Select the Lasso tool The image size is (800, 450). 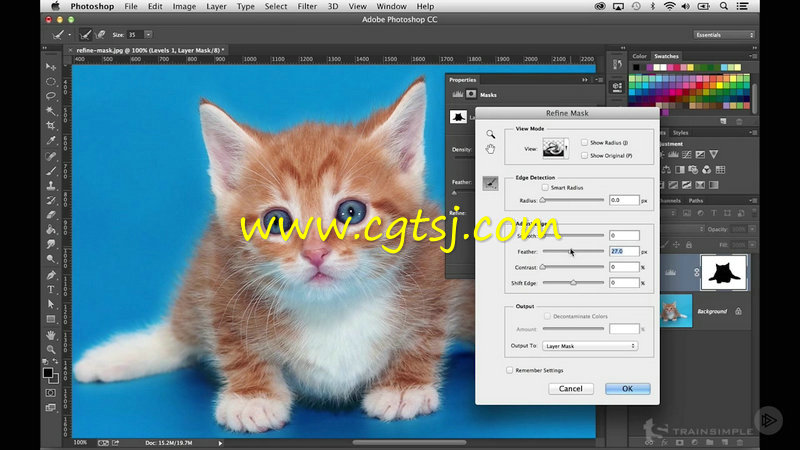click(51, 96)
